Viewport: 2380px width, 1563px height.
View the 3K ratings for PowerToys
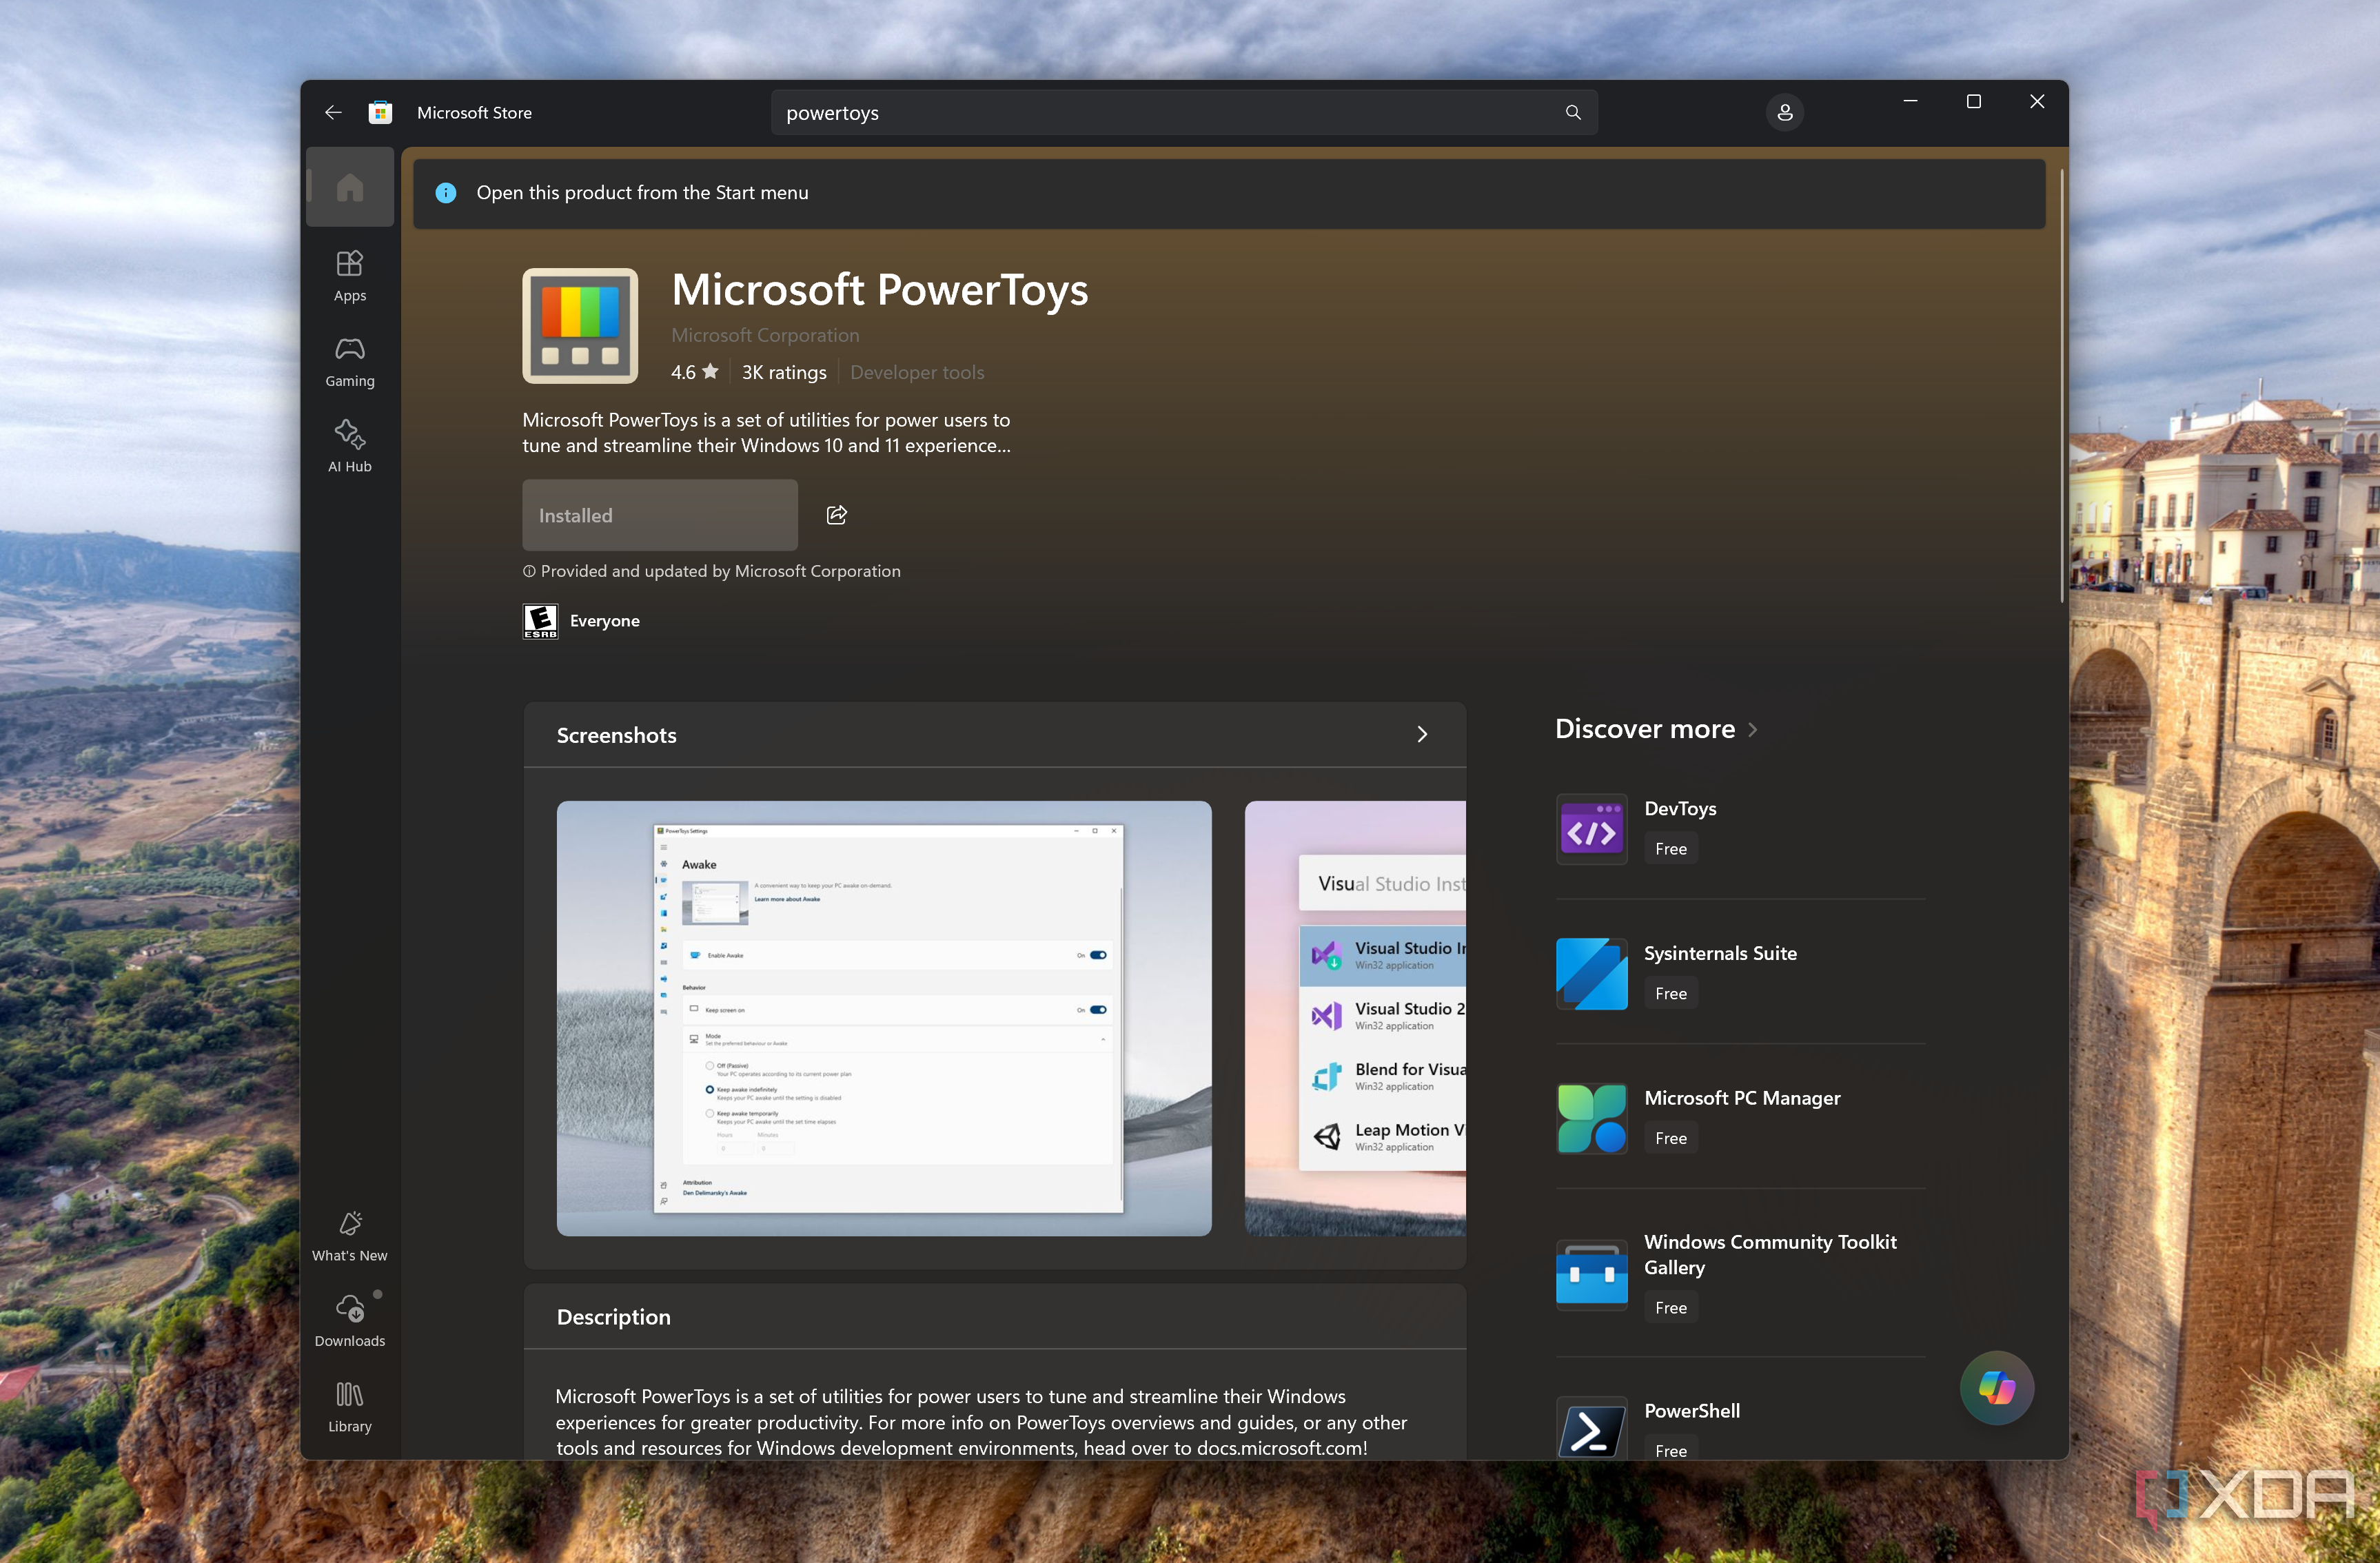point(783,371)
